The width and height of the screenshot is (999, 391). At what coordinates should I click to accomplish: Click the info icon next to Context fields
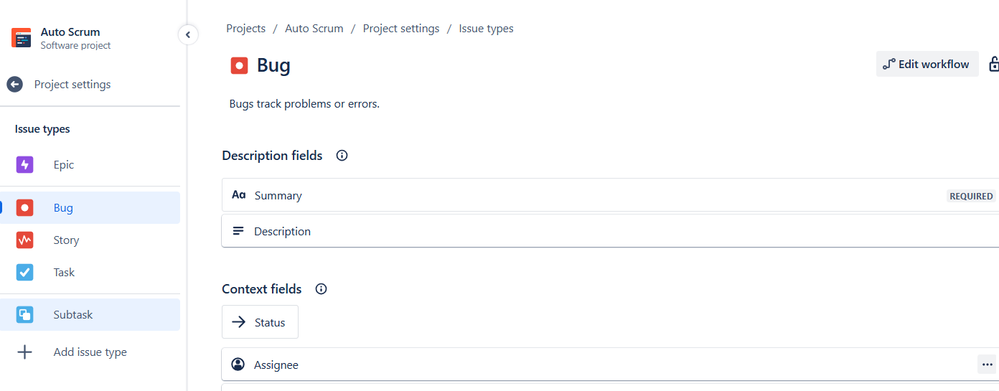321,289
